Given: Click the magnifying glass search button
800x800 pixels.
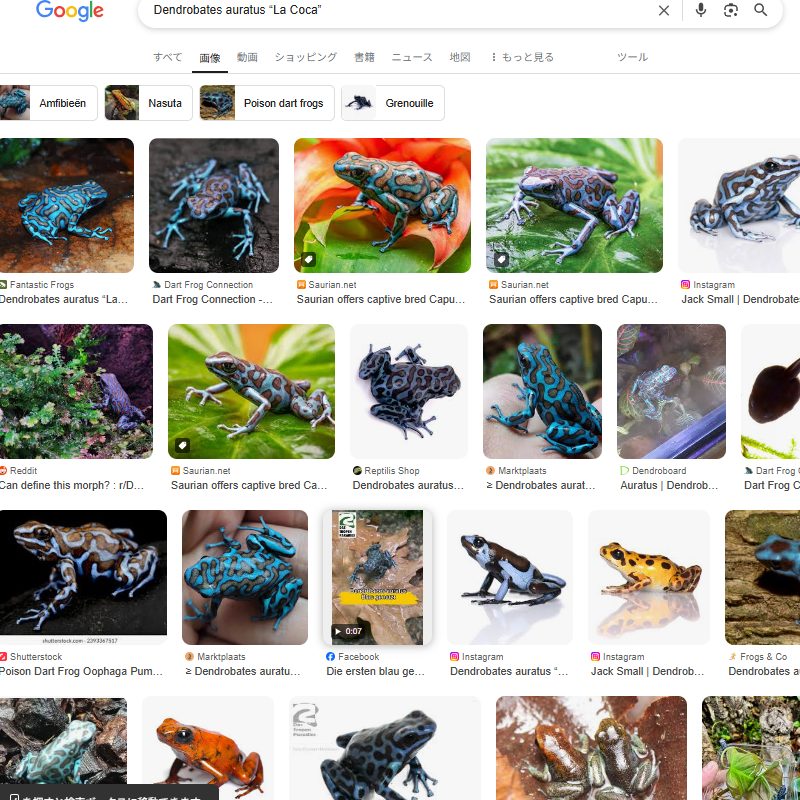Looking at the screenshot, I should coord(761,10).
